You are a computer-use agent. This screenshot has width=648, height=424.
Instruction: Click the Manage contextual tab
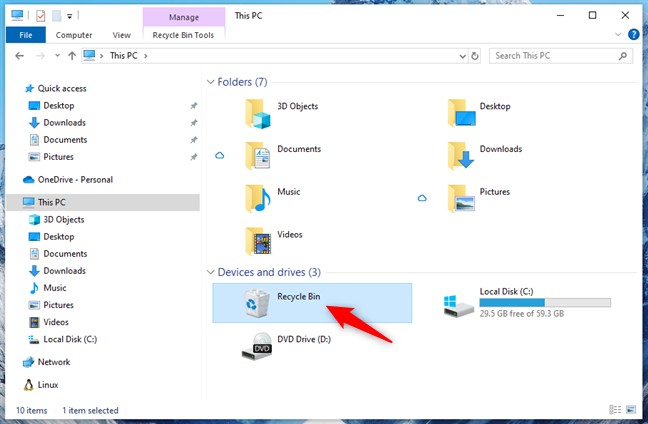[x=184, y=17]
